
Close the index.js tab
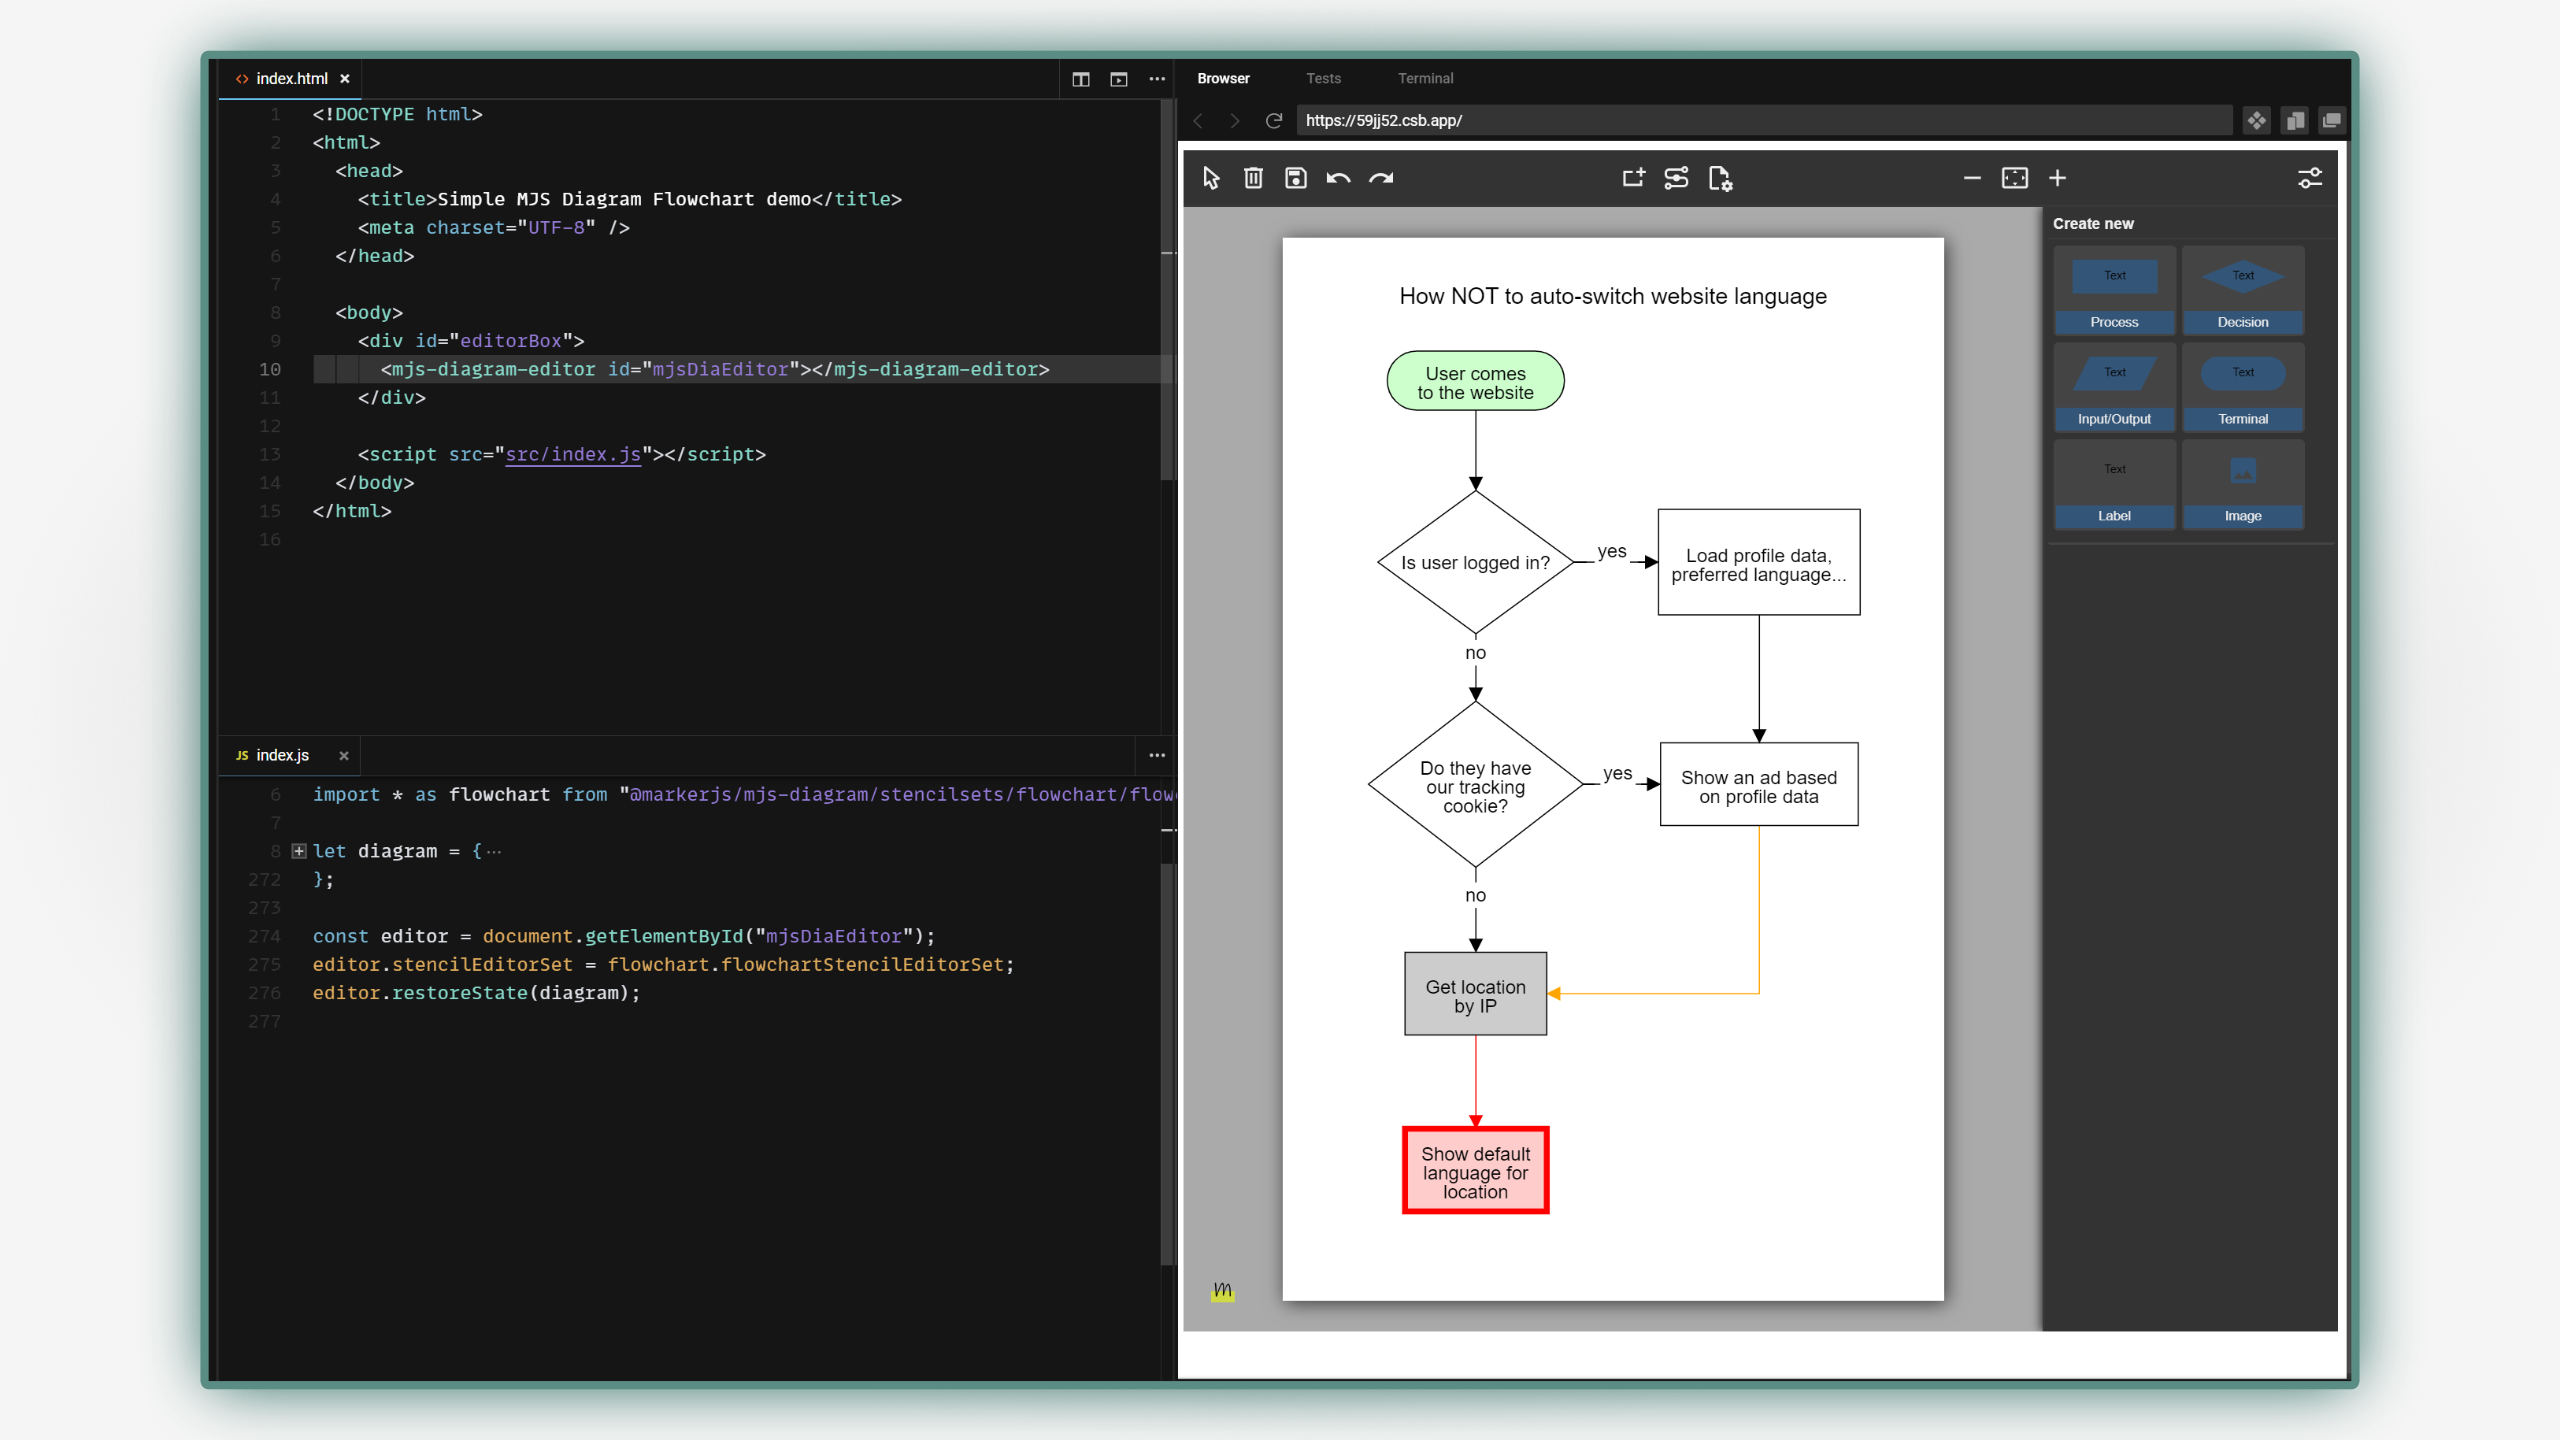click(x=344, y=756)
